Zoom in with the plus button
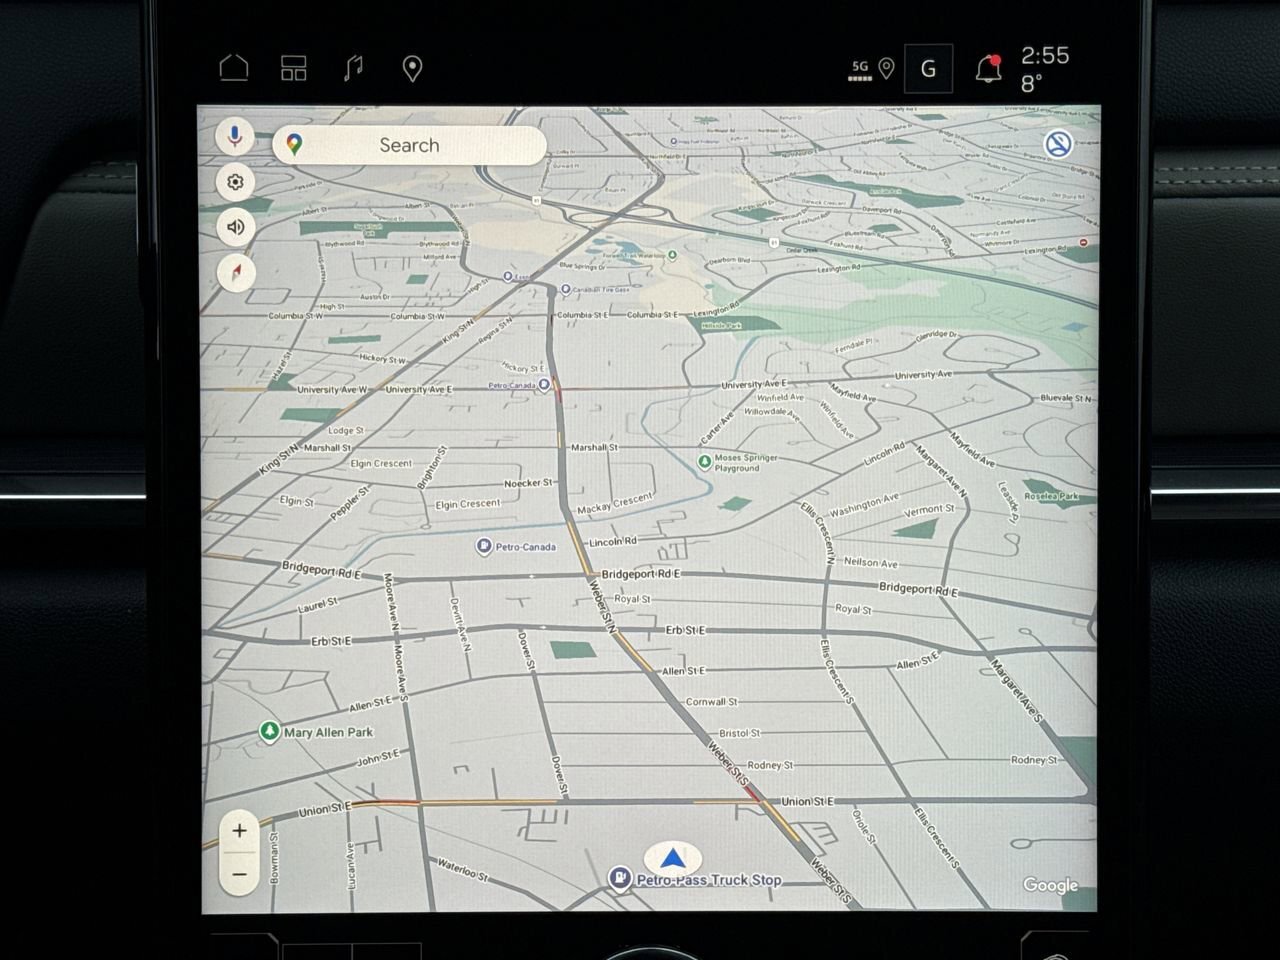The image size is (1280, 960). click(240, 831)
